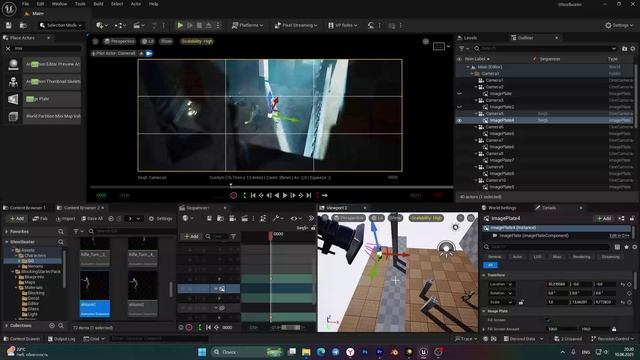Open the Build menu
Screen dimensions: 640x360
pyautogui.click(x=98, y=4)
